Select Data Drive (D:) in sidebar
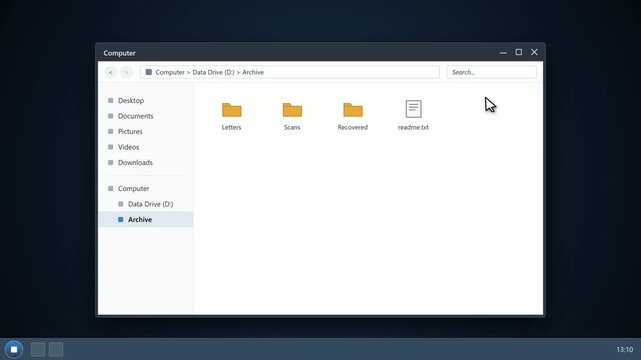The width and height of the screenshot is (641, 360). [146, 204]
